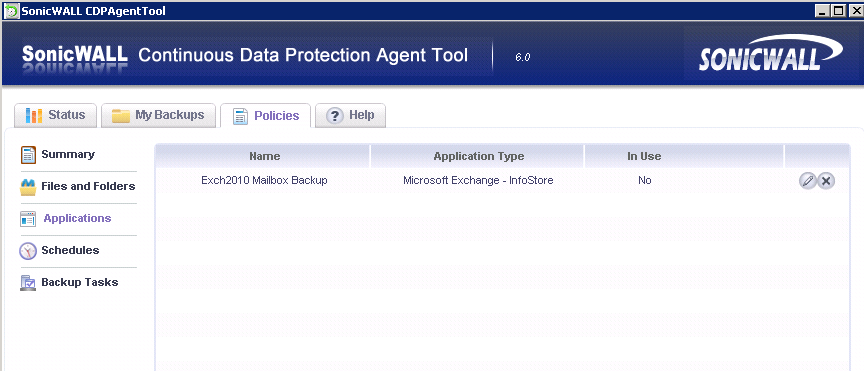Select the Exch2010 Mailbox Backup row
864x371 pixels.
point(503,180)
